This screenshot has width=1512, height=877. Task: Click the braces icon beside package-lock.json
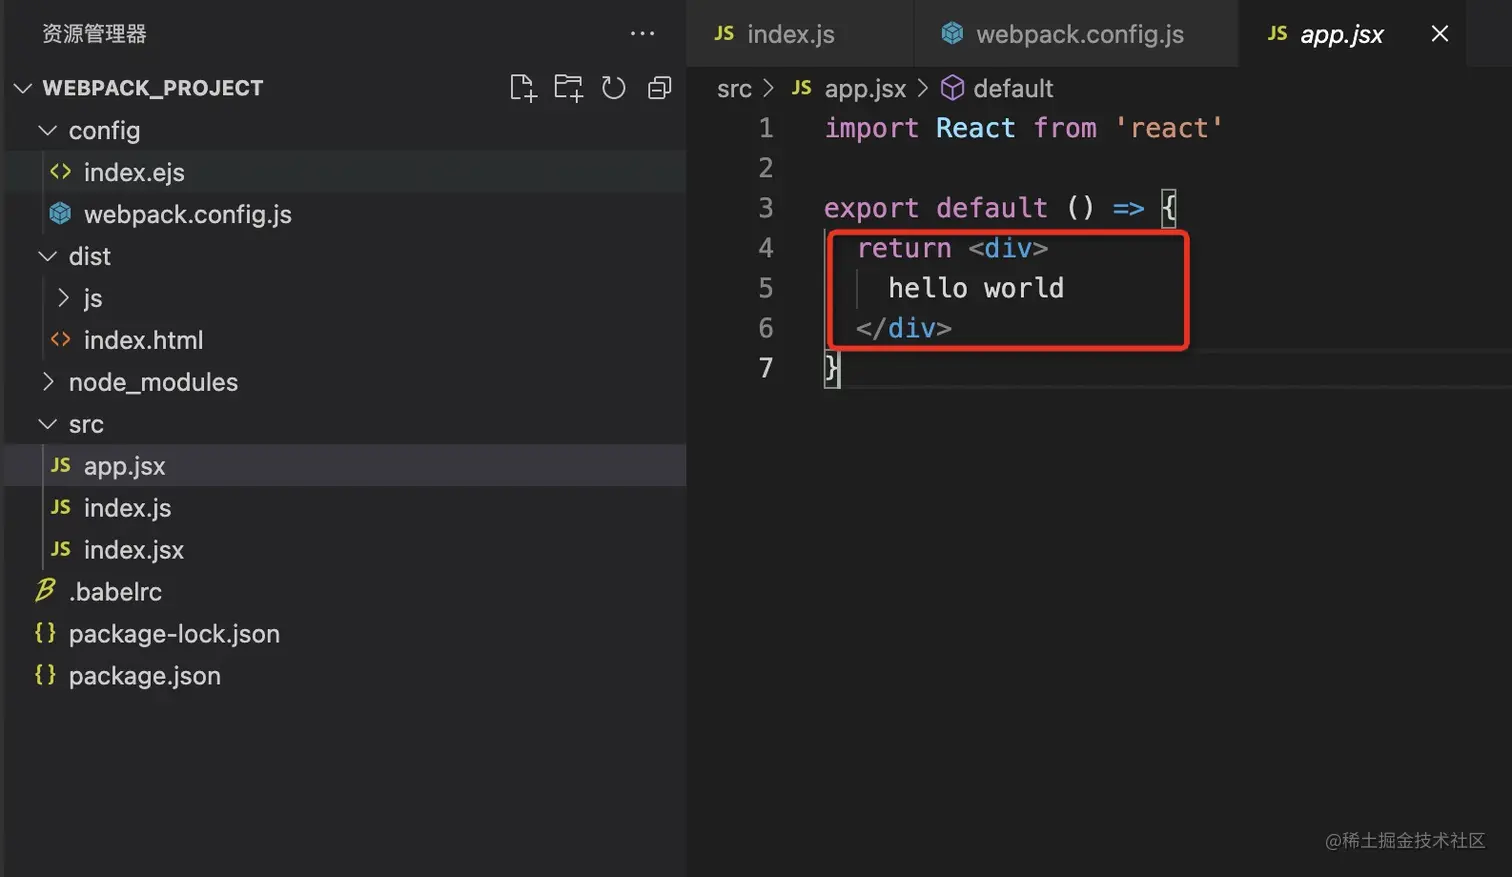[x=45, y=633]
